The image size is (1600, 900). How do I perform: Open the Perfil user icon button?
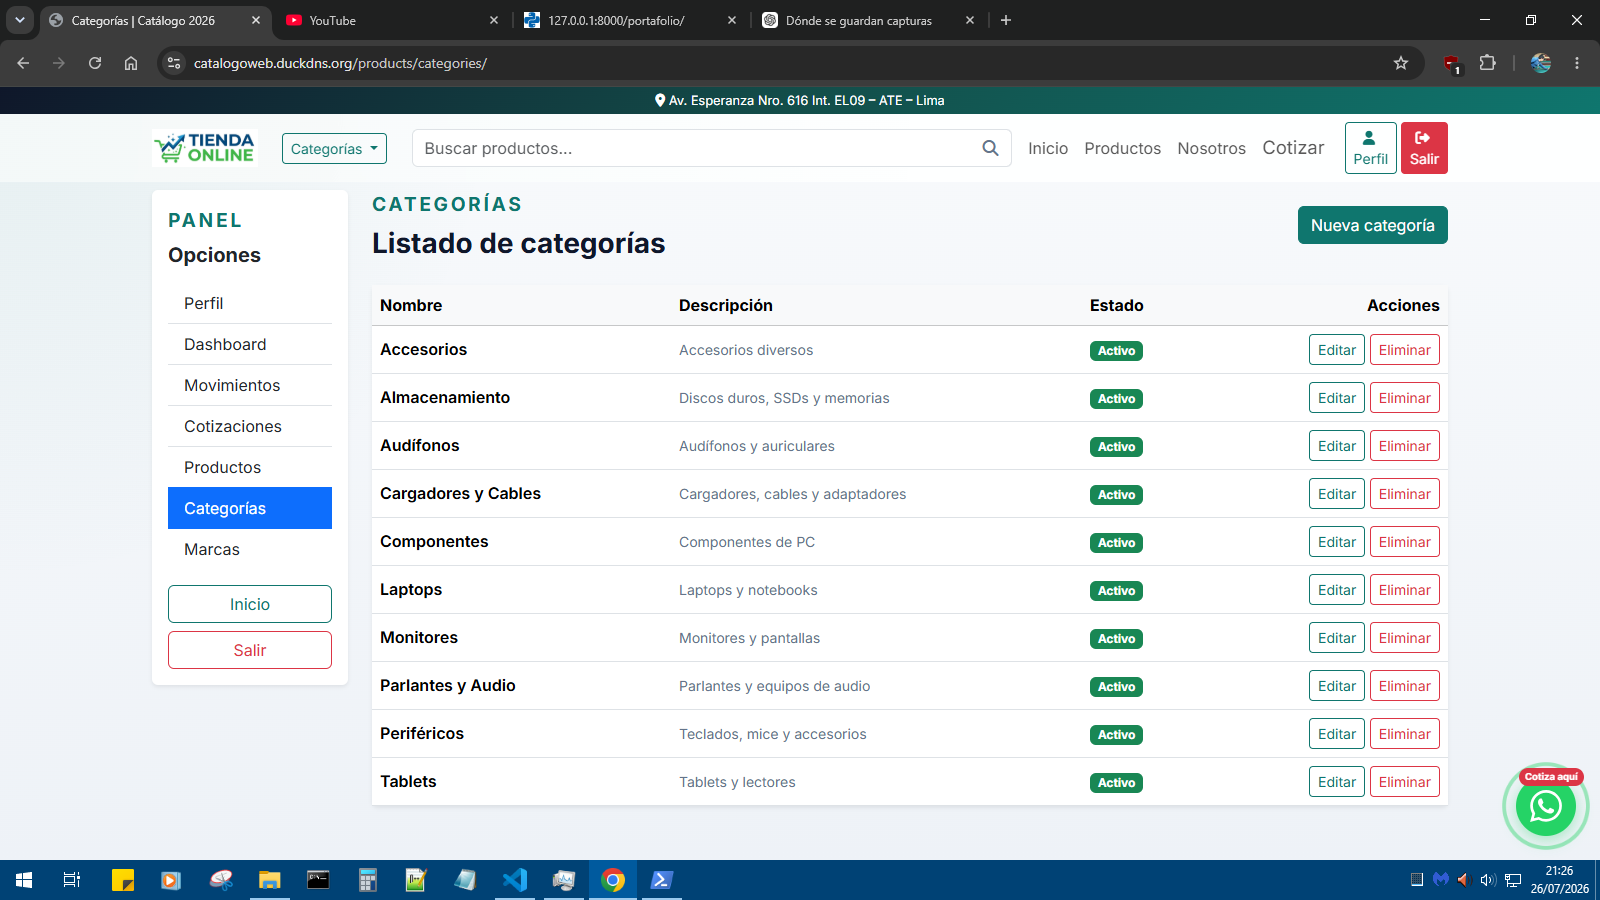tap(1370, 148)
